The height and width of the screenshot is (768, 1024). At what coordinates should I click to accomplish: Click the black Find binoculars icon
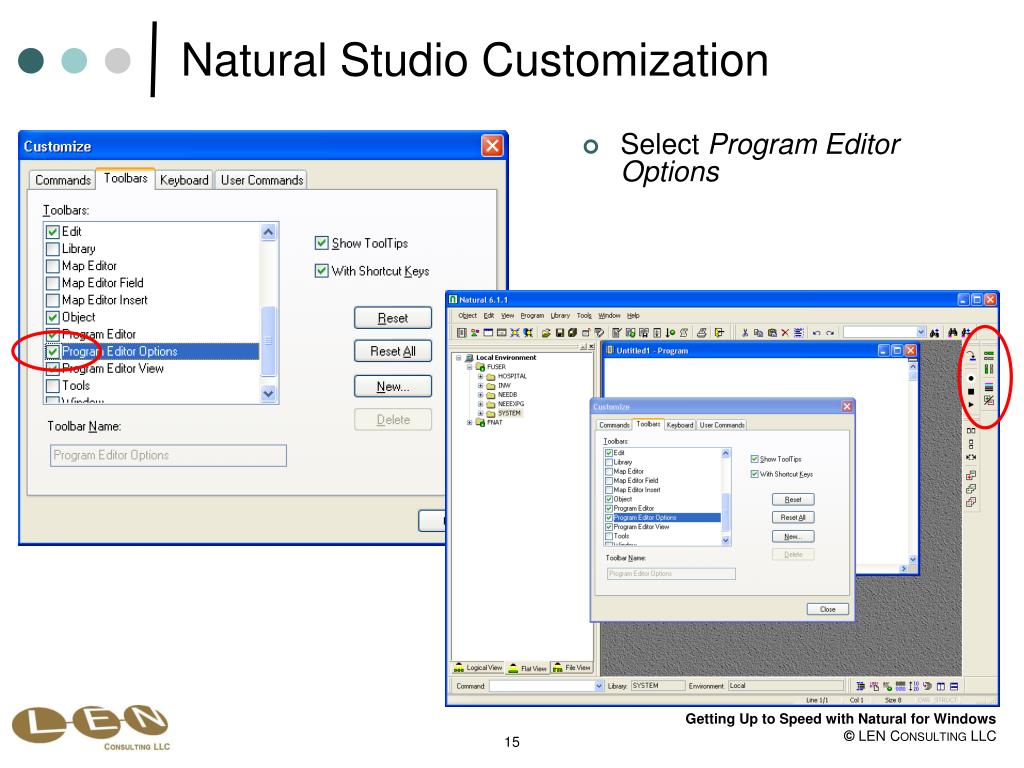(x=952, y=332)
